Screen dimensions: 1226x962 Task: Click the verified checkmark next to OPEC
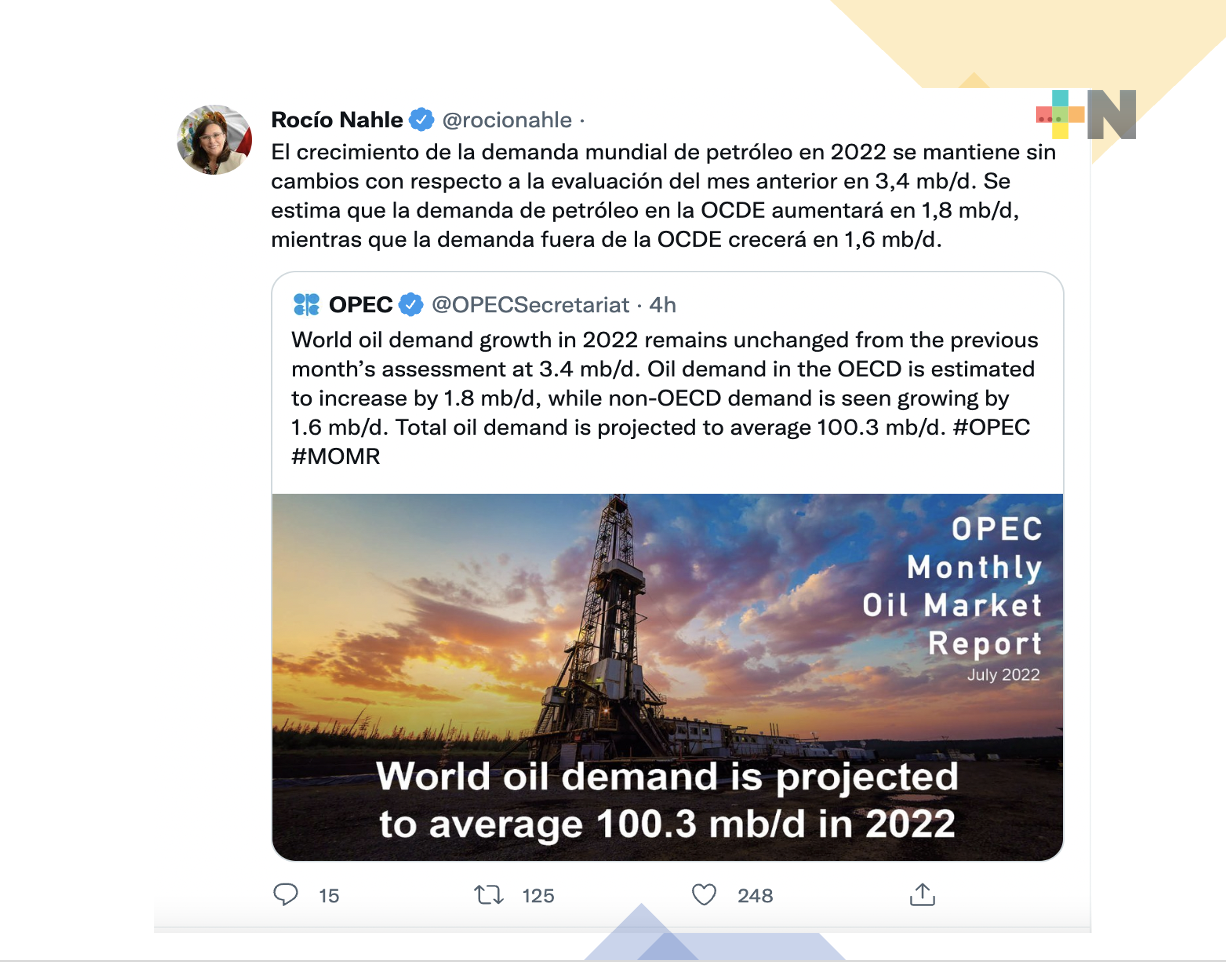(x=412, y=304)
